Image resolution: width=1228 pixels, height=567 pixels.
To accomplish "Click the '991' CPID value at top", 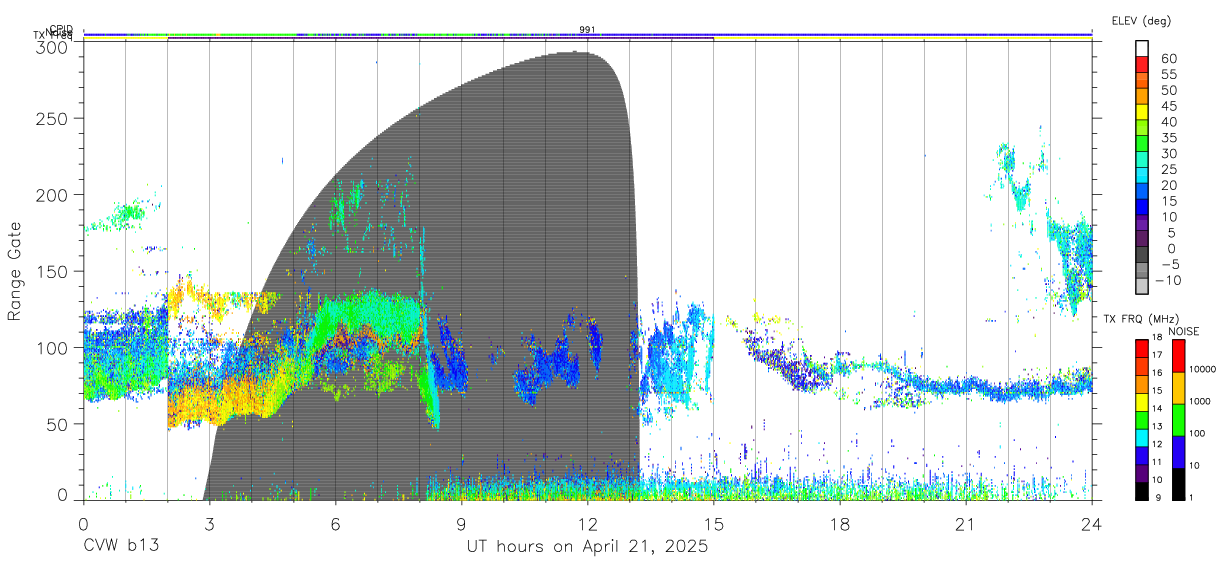I will click(587, 29).
